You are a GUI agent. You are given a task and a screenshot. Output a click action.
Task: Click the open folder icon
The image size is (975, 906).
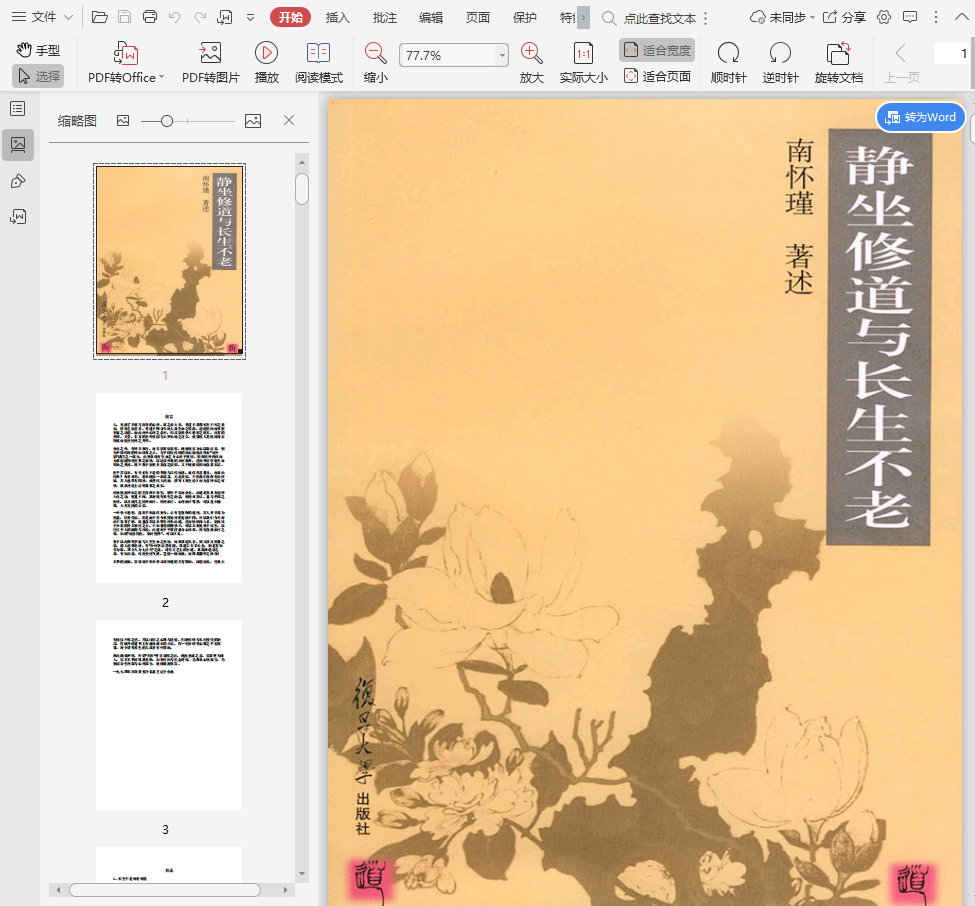tap(99, 17)
